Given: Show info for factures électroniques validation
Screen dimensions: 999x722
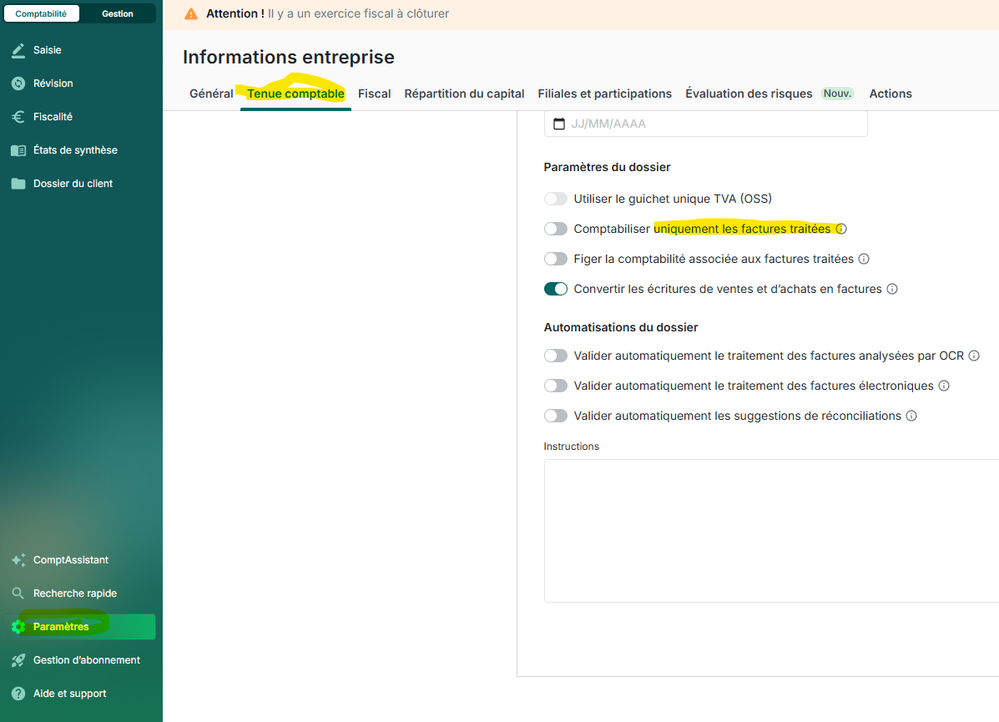Looking at the screenshot, I should point(943,386).
